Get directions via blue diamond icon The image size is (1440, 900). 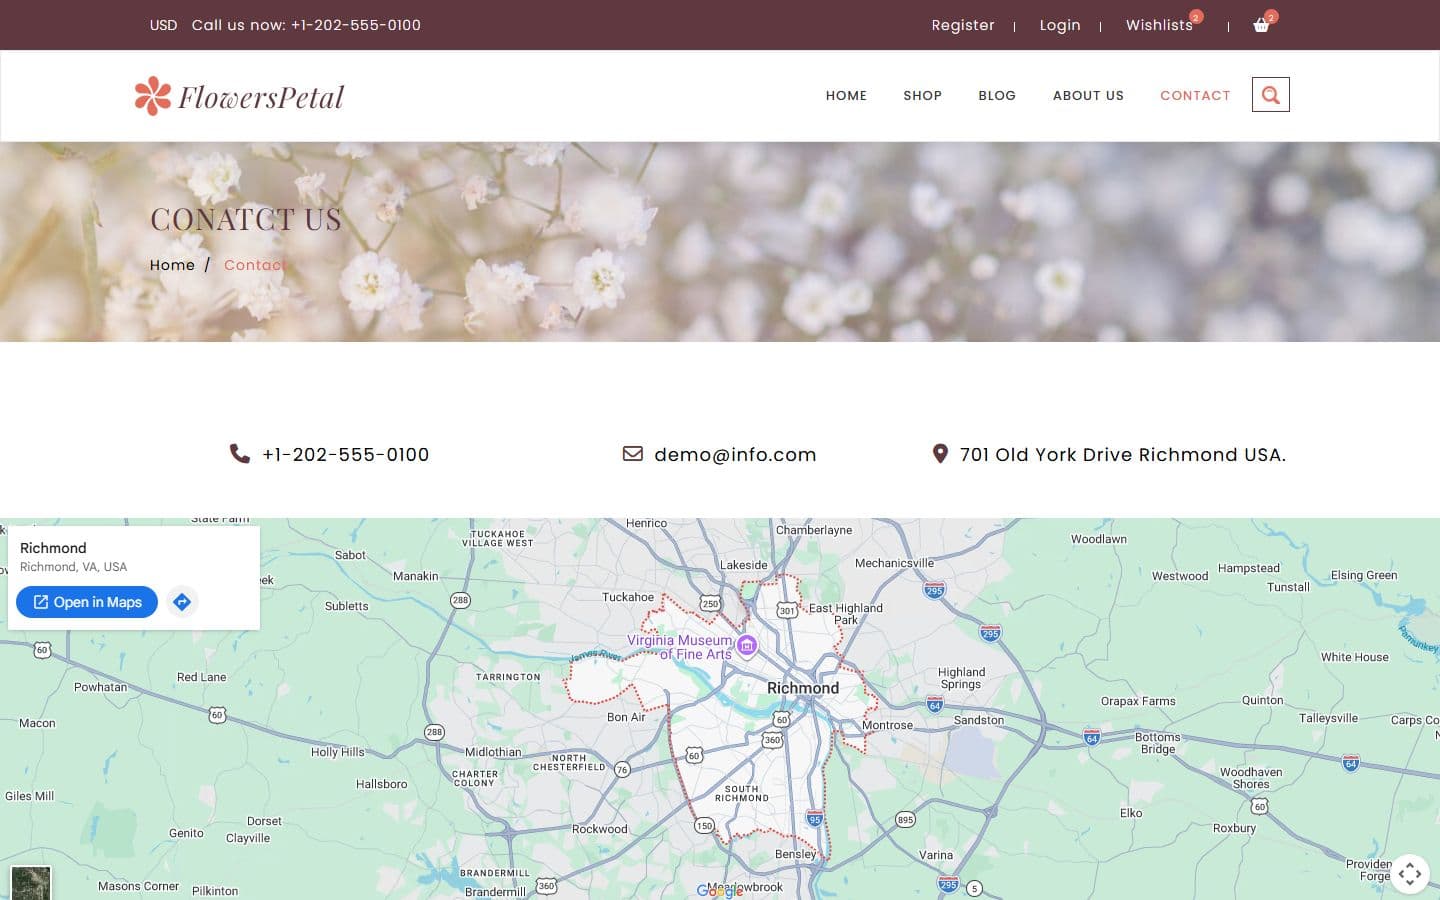click(x=182, y=602)
